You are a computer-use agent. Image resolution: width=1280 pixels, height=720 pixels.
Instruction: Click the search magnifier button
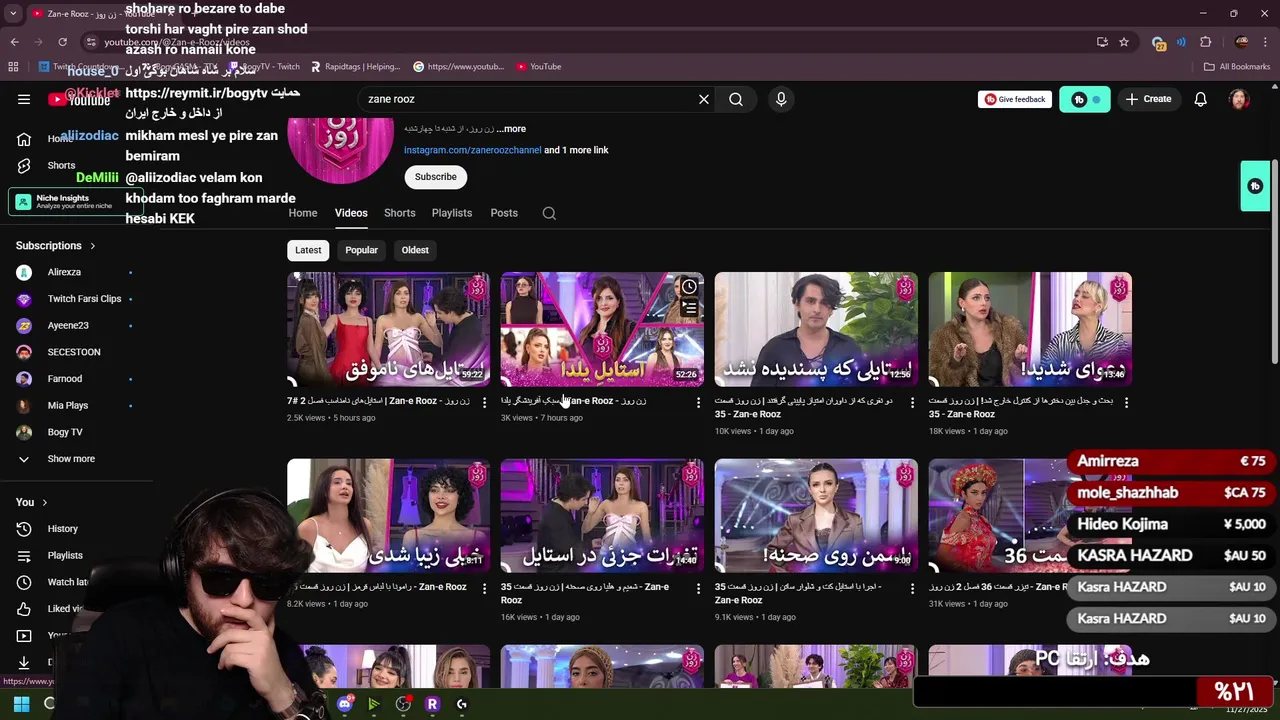pyautogui.click(x=736, y=99)
